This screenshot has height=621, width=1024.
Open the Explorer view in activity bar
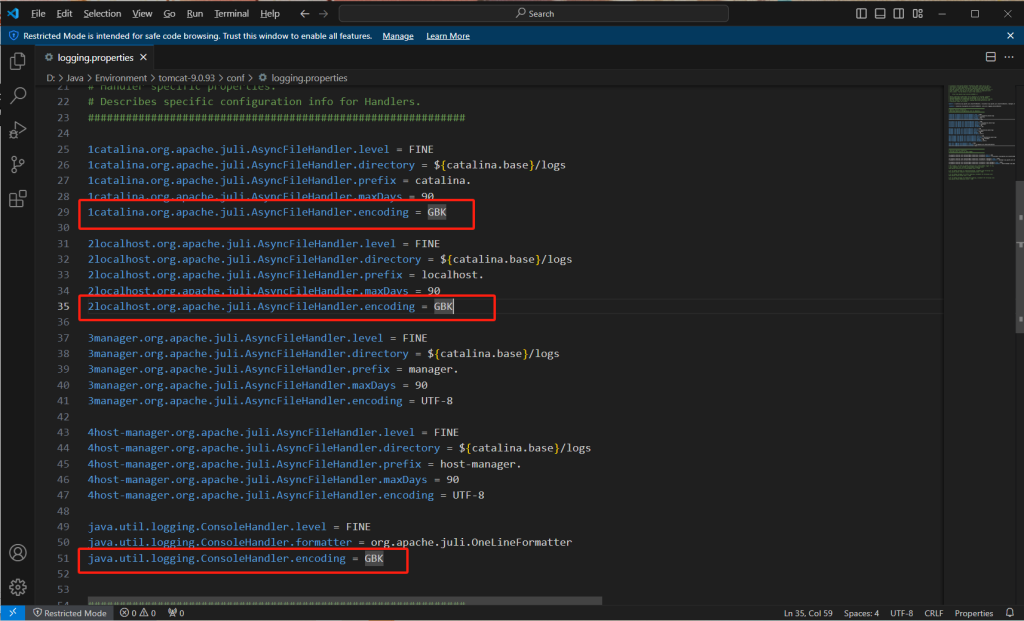[18, 61]
